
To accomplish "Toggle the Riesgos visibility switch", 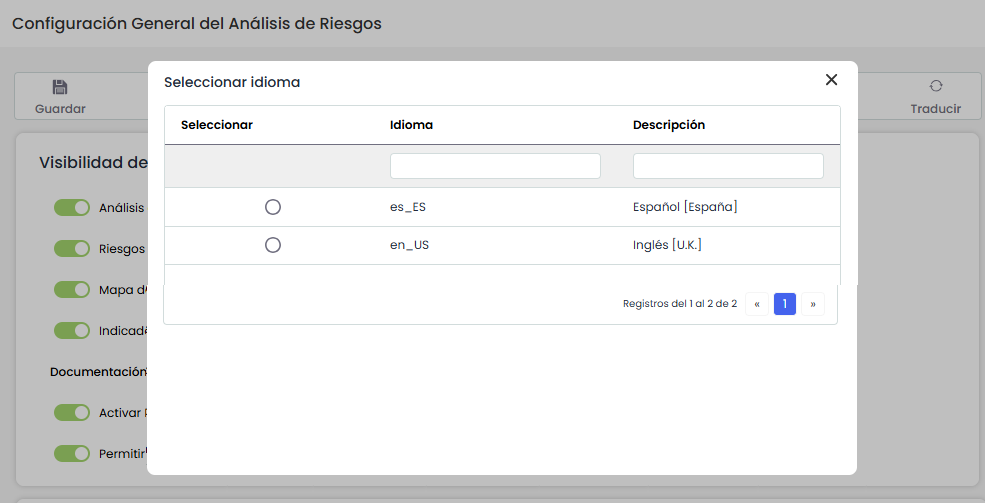I will [72, 249].
